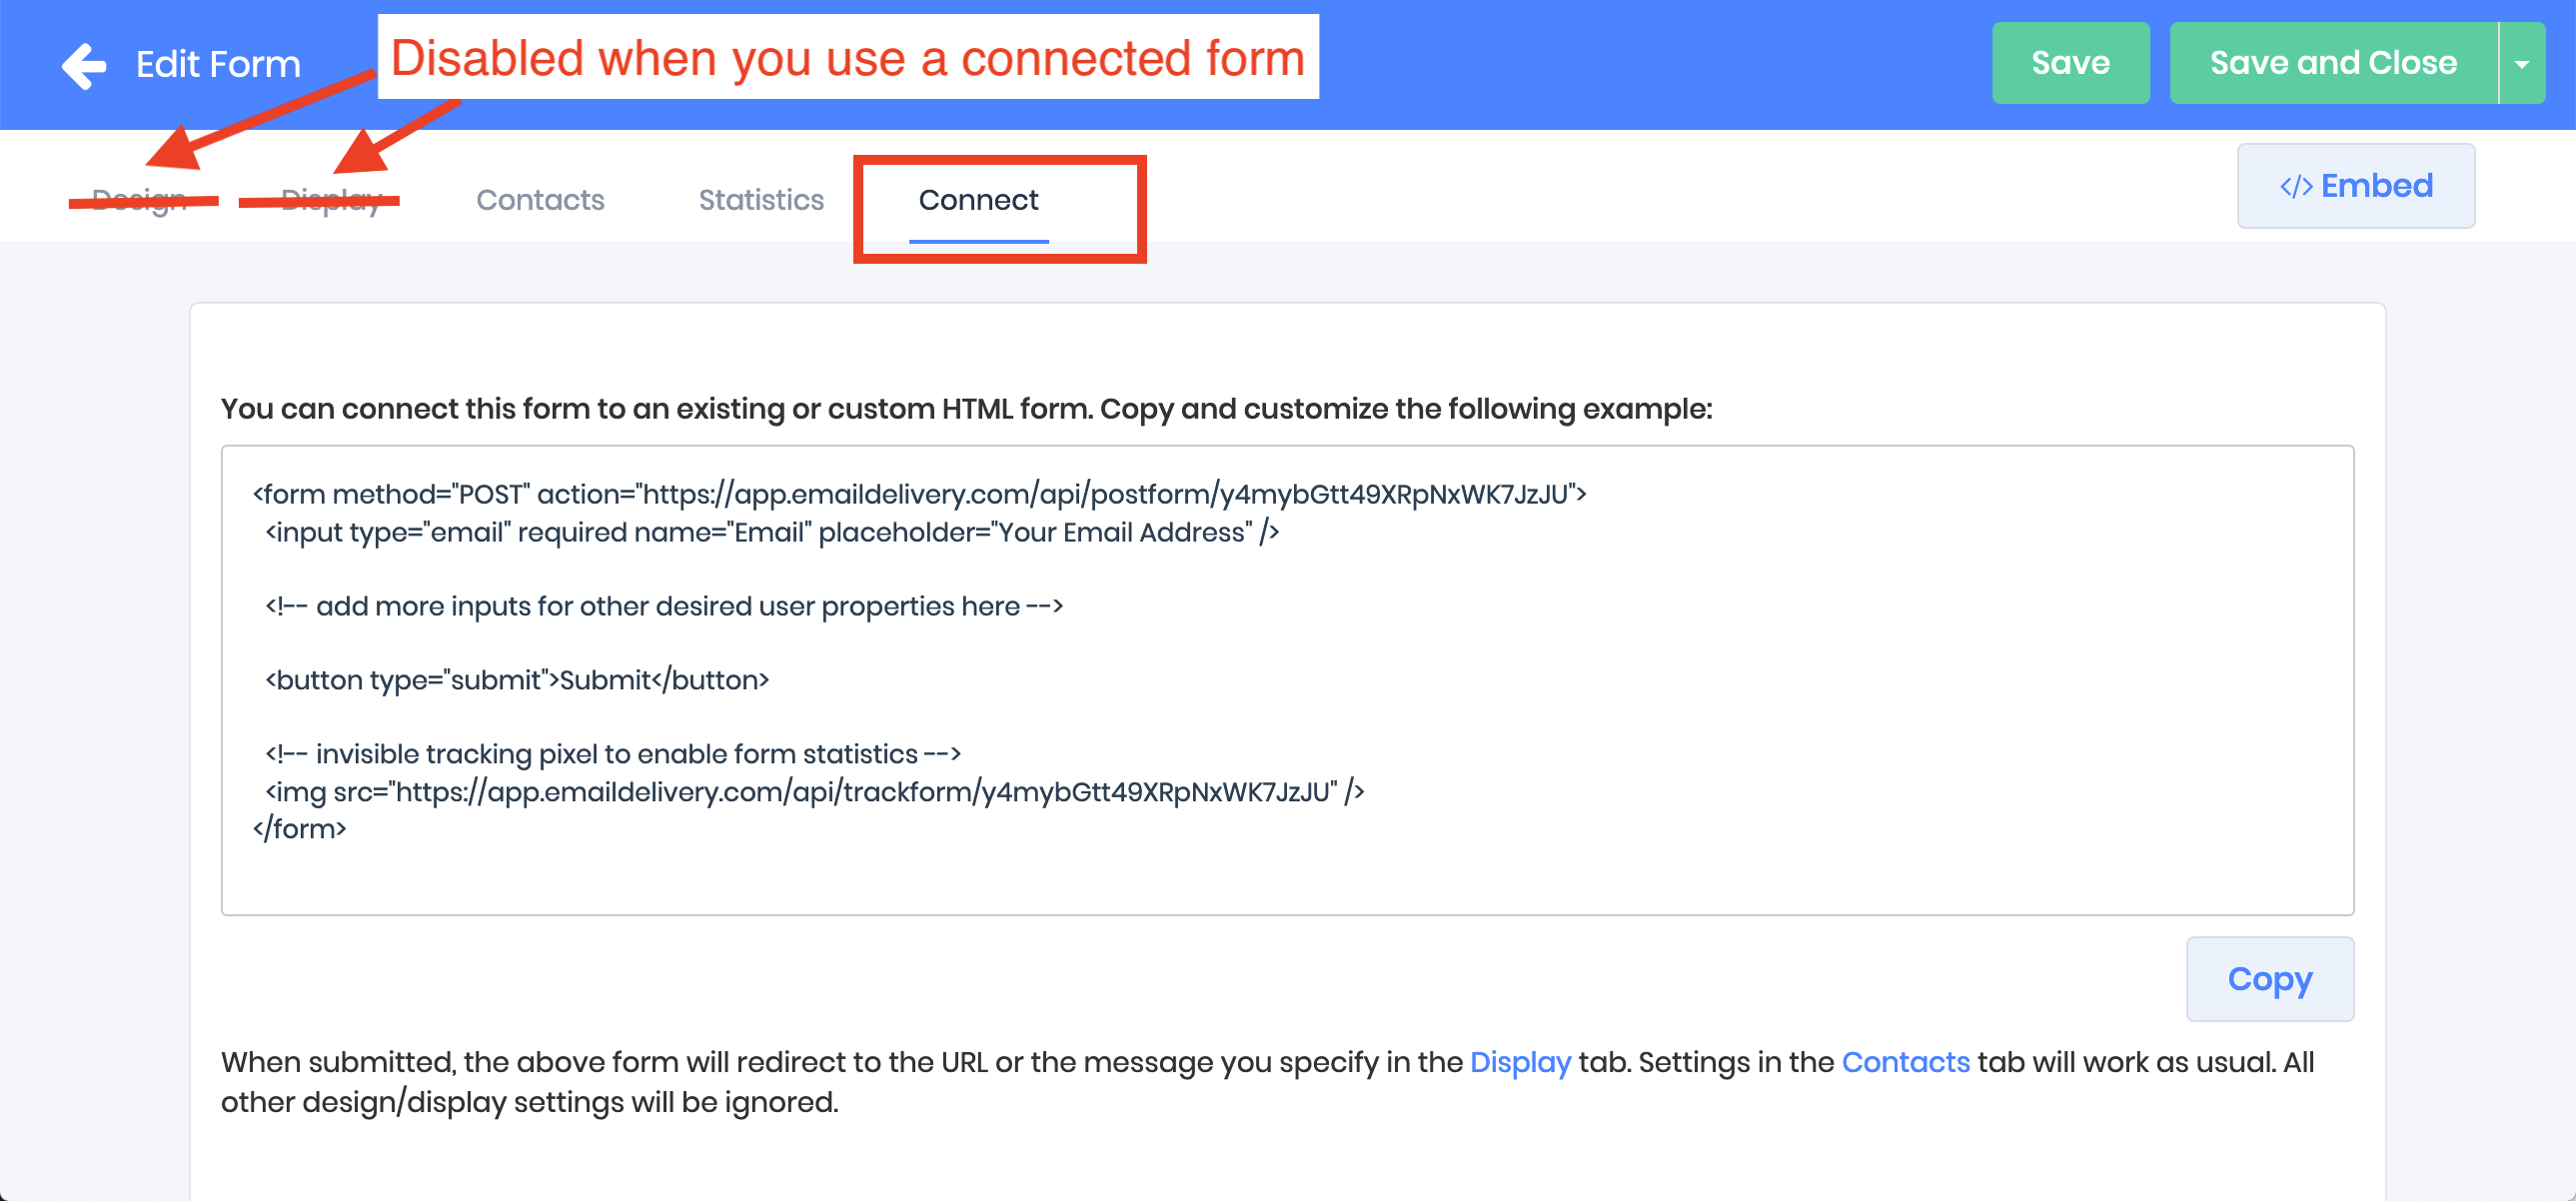Follow the Display link in the description

(1520, 1062)
